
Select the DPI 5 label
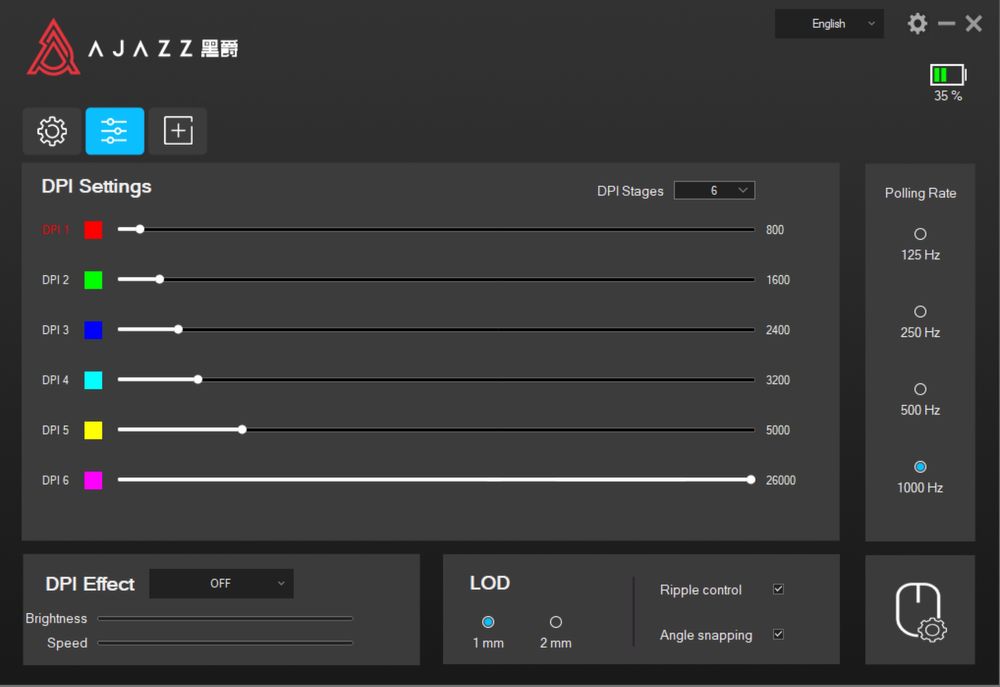coord(55,430)
